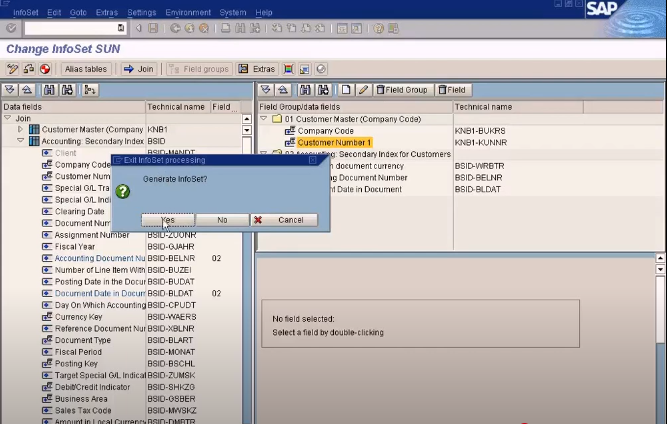
Task: Close the Exit InfoSet processing dialog
Action: point(313,160)
